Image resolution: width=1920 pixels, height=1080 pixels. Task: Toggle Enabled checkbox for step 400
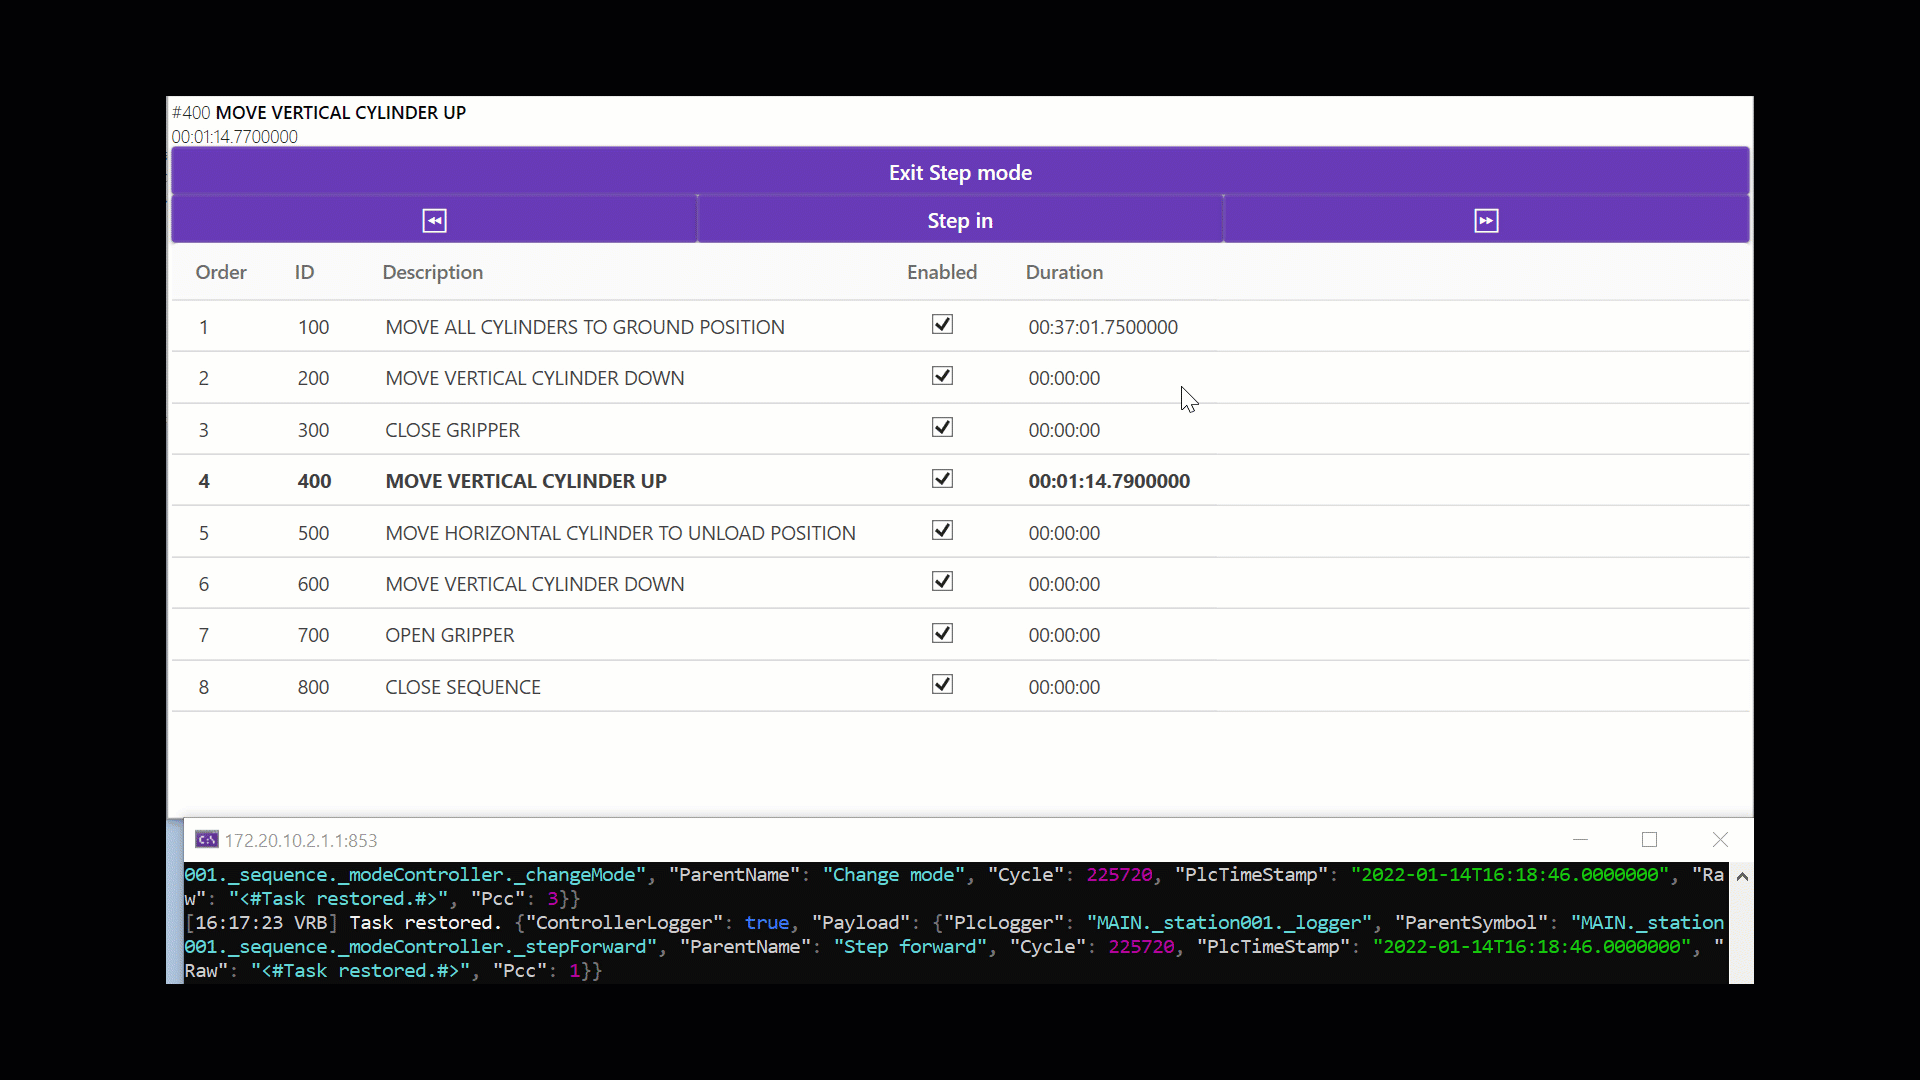942,479
